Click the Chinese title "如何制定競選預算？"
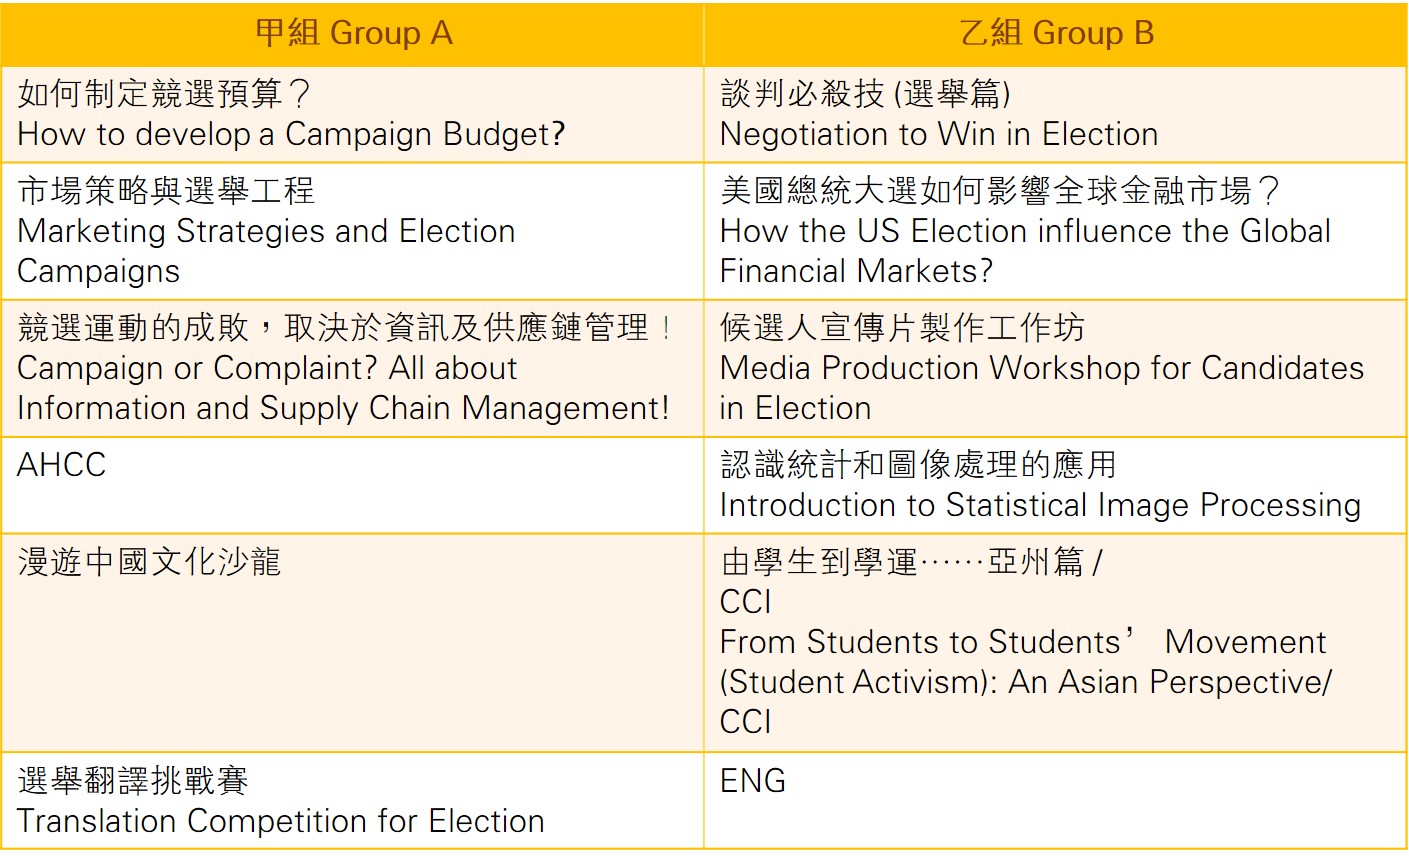The width and height of the screenshot is (1409, 860). click(x=165, y=94)
